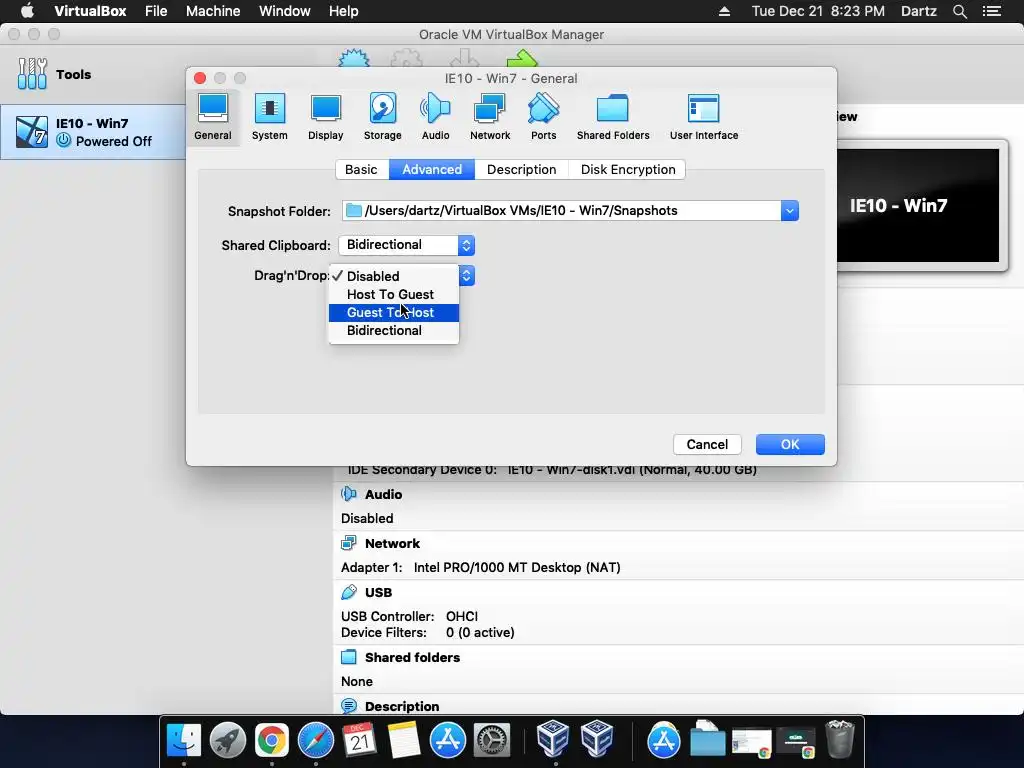Open Google Chrome from the Dock

pos(272,740)
